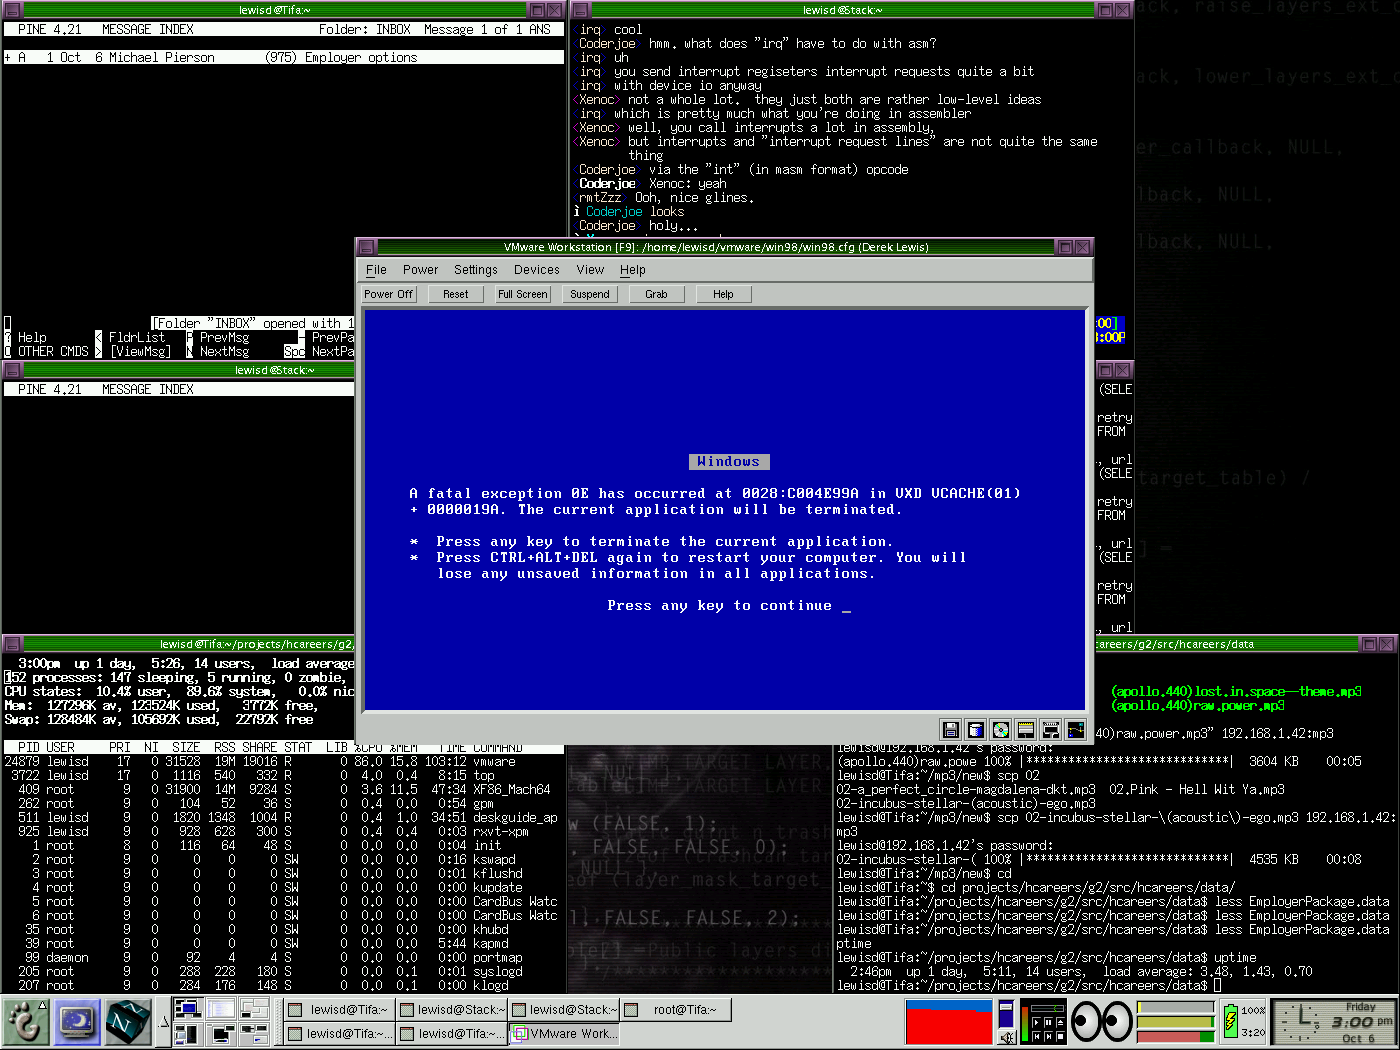Select Michael Pierson message in PINE index

pos(284,57)
